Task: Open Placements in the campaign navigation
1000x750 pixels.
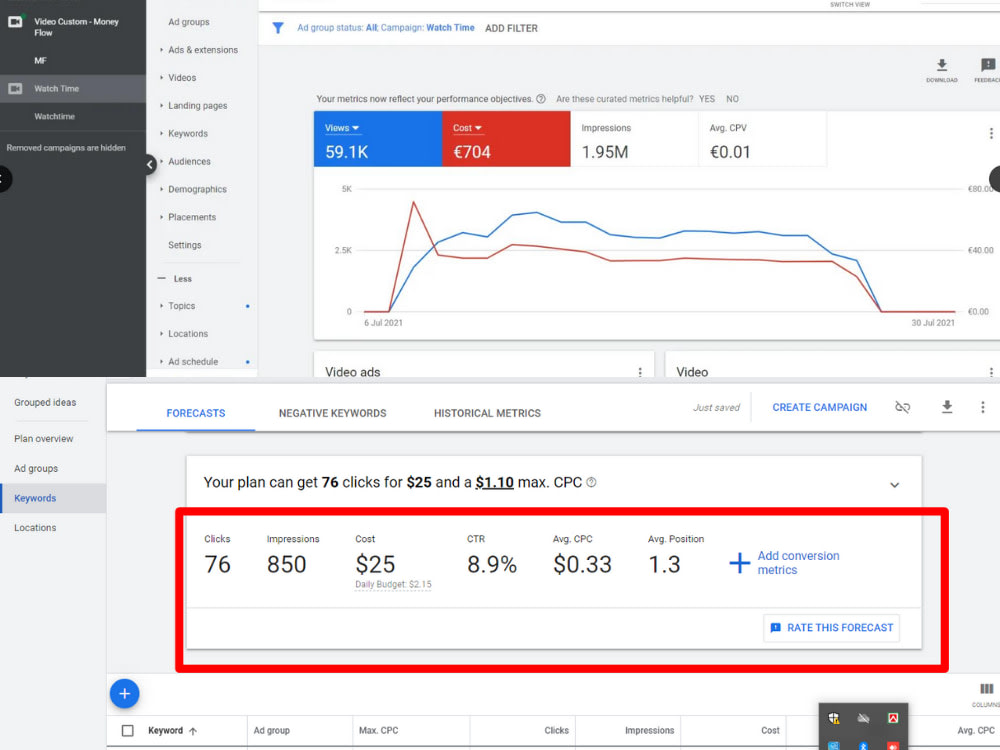Action: tap(191, 217)
